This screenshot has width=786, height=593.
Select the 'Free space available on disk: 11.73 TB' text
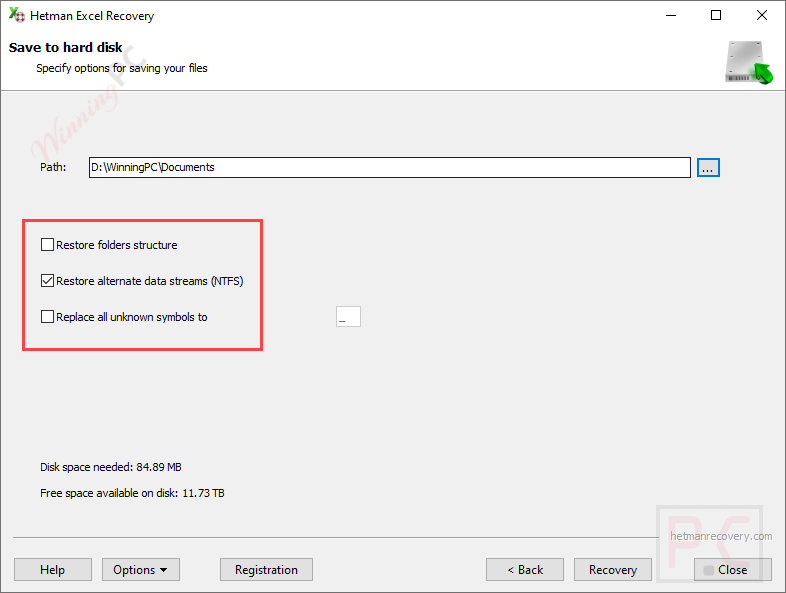click(x=132, y=493)
